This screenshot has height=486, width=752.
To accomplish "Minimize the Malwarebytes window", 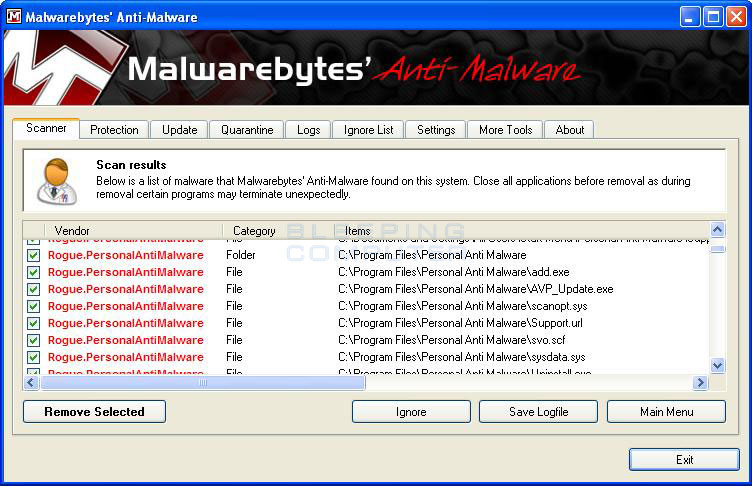I will point(690,17).
